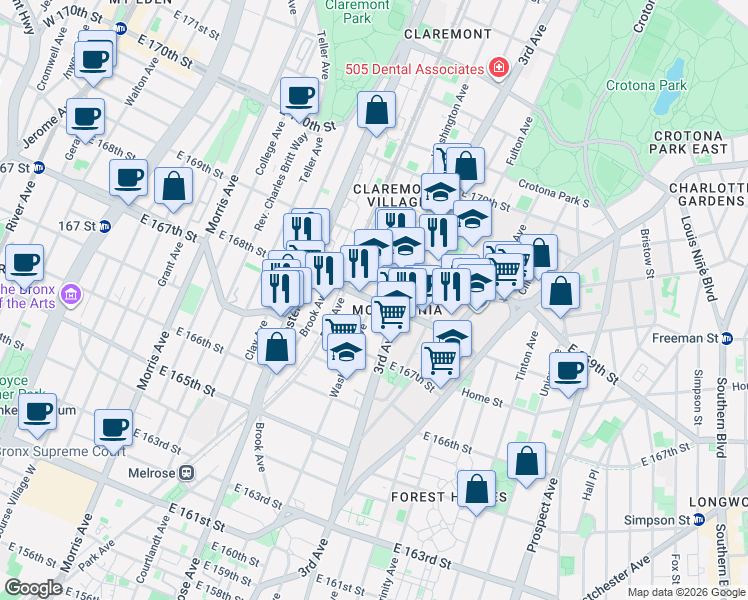
Task: Open the 505 Dental Associates medical pin
Action: (x=499, y=68)
